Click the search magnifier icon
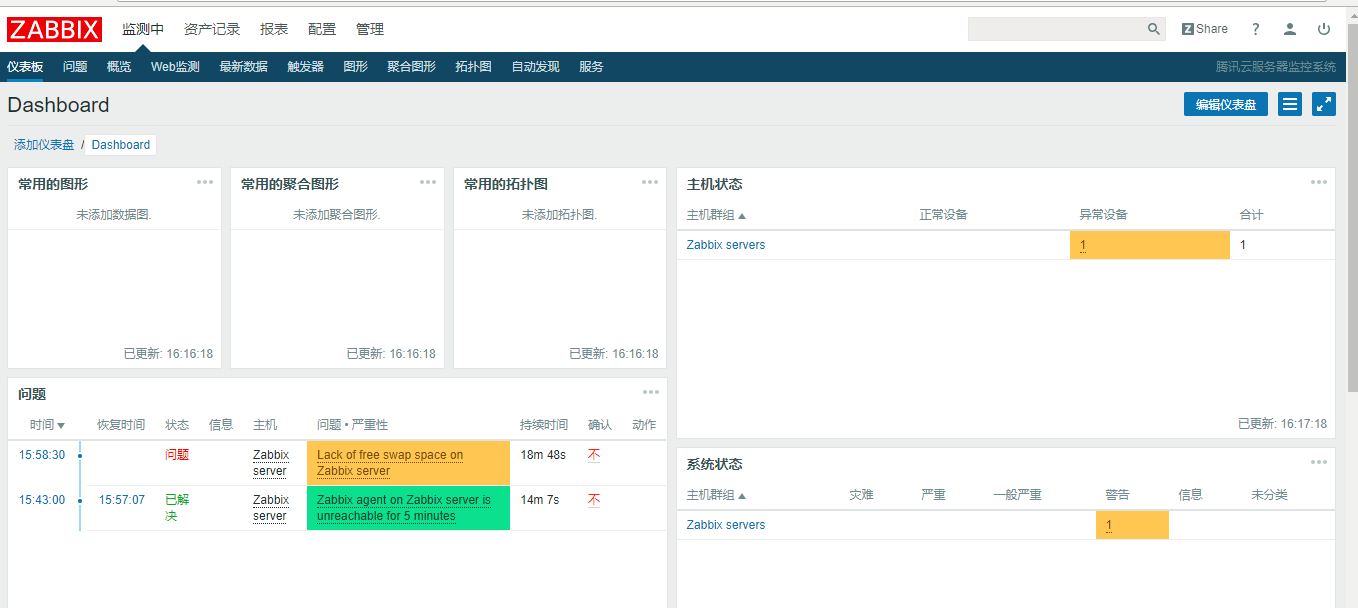Viewport: 1358px width, 608px height. tap(1153, 29)
